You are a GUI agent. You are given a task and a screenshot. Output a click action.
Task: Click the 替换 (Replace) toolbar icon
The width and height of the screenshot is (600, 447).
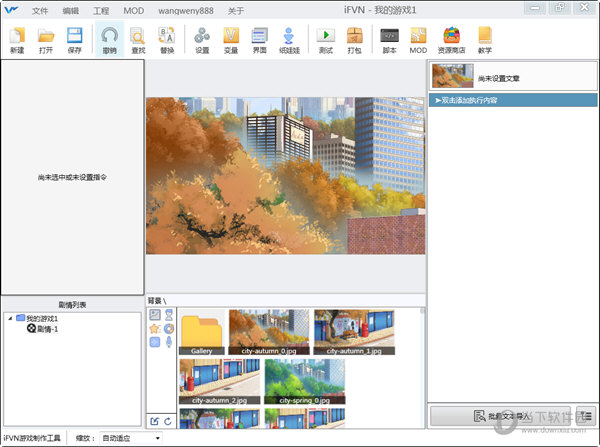pos(167,40)
